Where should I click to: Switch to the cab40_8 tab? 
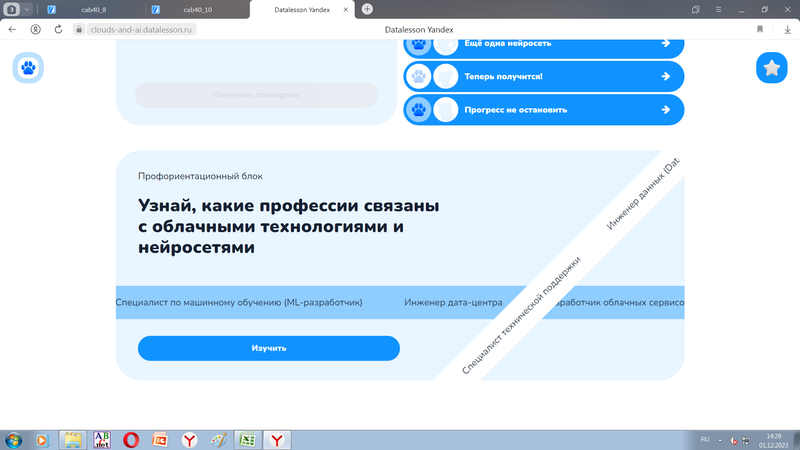pos(95,9)
